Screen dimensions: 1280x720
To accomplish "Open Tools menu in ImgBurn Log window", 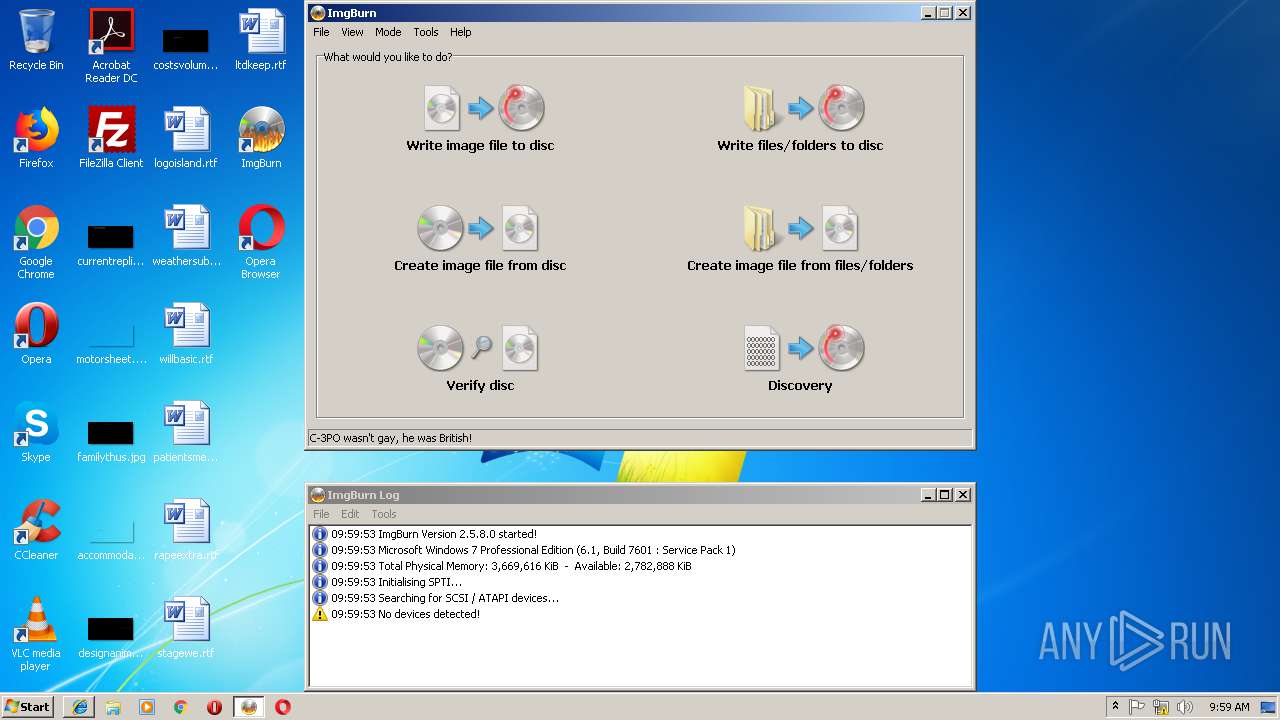I will [x=384, y=514].
